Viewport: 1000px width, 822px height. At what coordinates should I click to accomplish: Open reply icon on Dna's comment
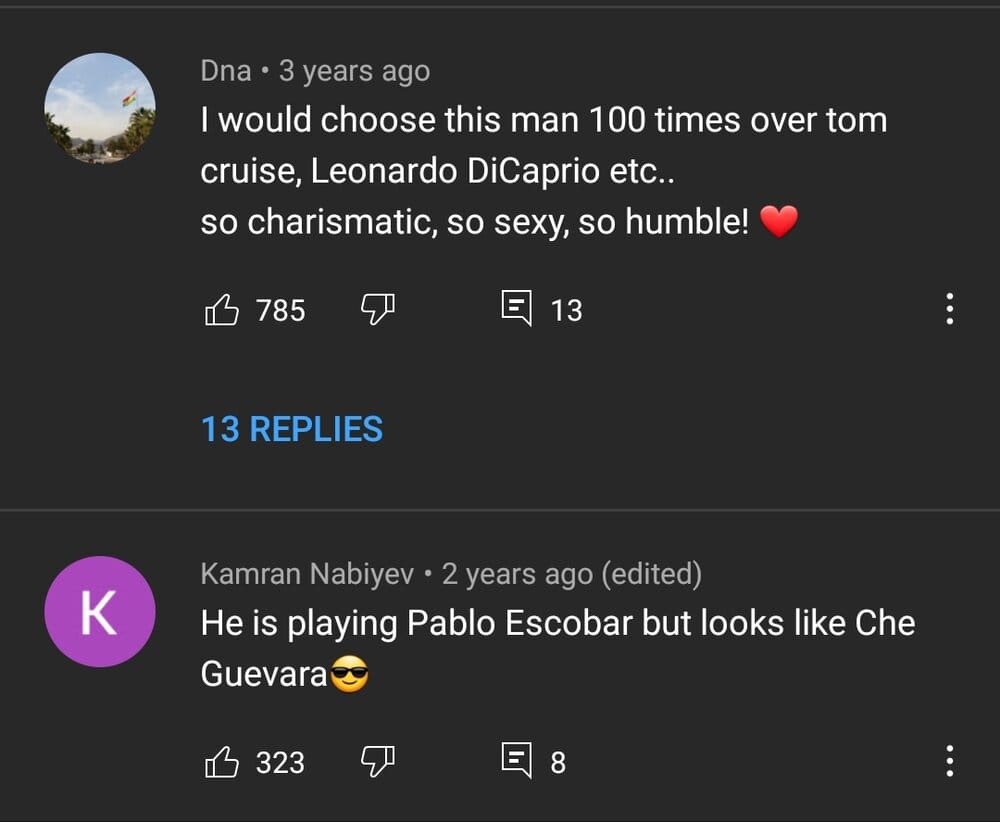click(x=517, y=308)
